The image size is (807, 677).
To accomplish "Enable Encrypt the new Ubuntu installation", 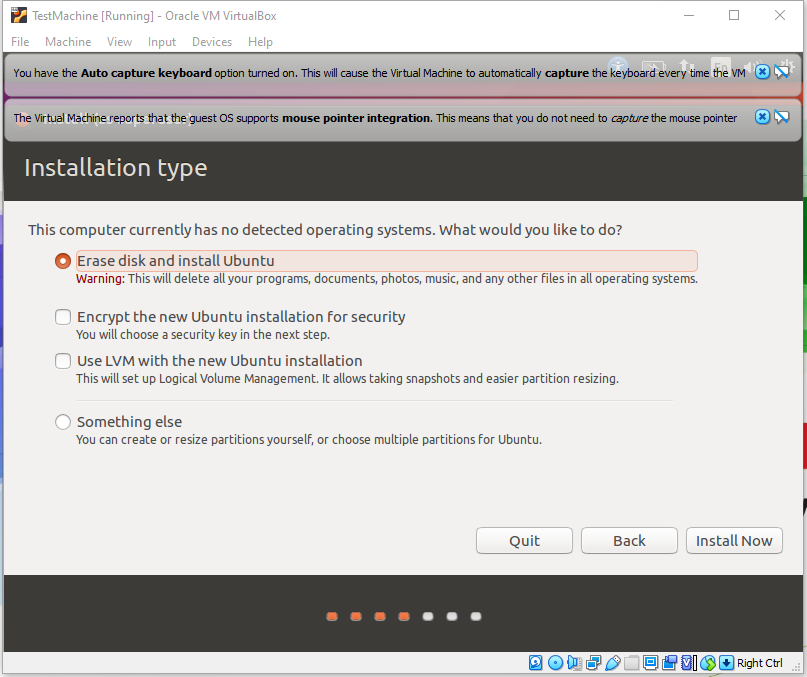I will point(63,317).
